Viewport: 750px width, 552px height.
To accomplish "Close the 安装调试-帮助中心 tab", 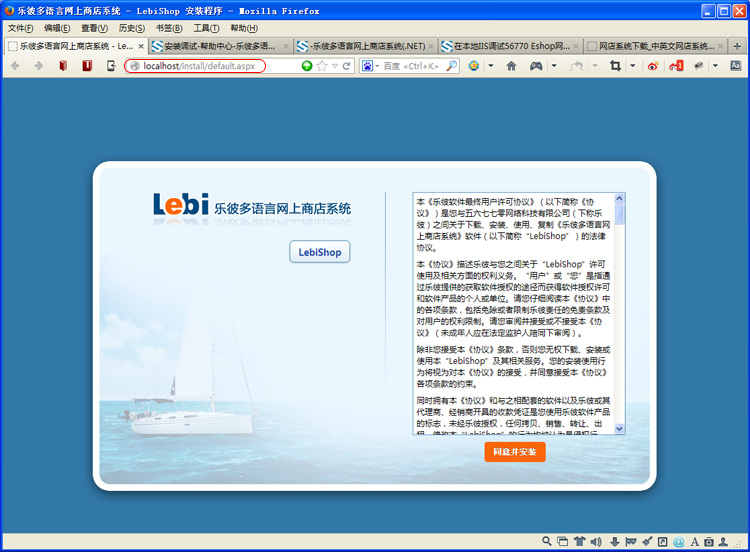I will 286,46.
